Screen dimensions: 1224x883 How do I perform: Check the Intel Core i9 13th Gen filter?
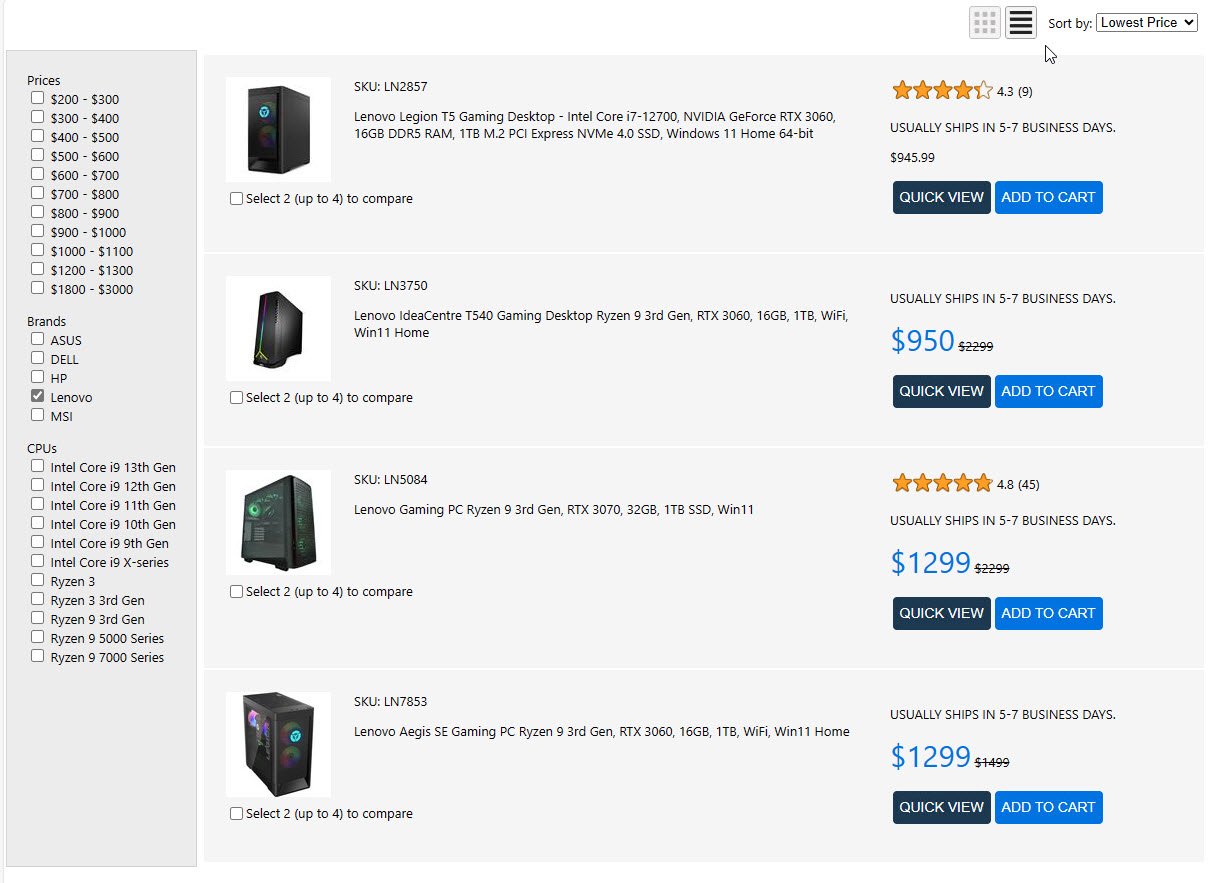point(38,466)
